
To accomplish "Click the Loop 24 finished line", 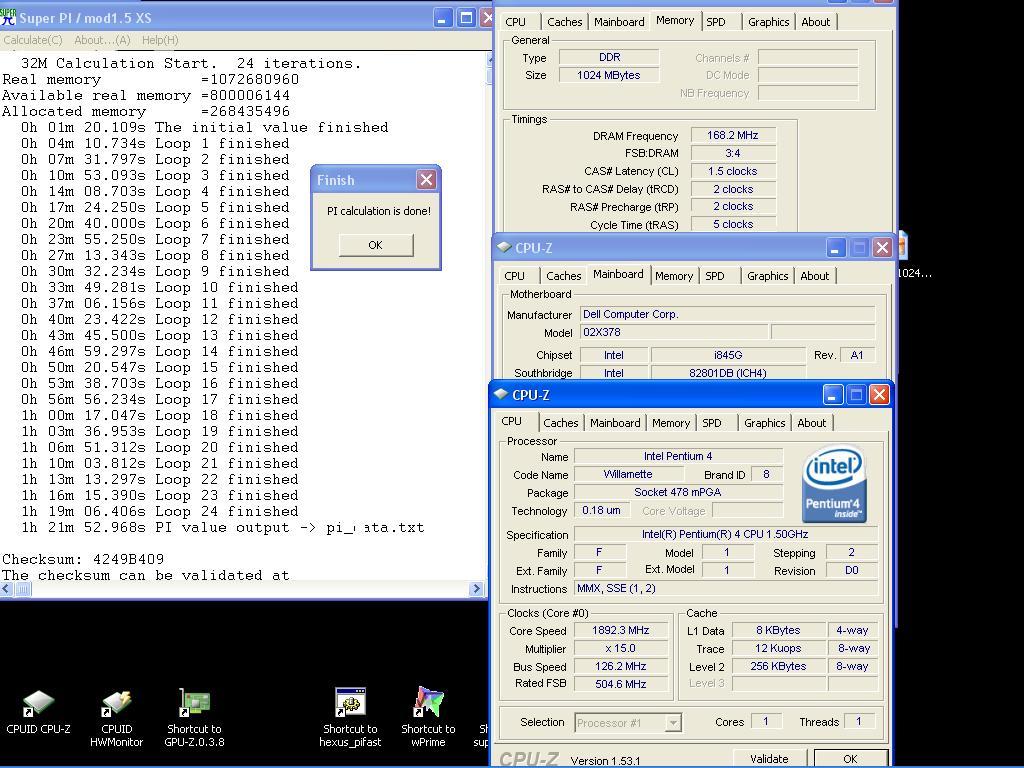I will coord(159,511).
